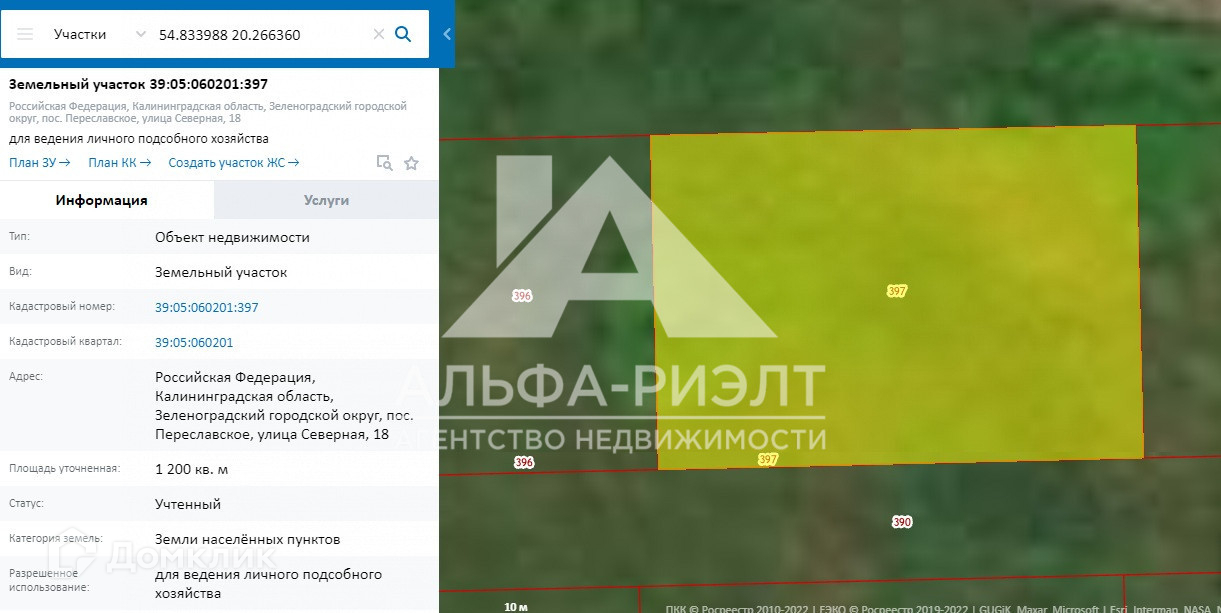Open the hamburger menu icon
1221x613 pixels.
25,34
